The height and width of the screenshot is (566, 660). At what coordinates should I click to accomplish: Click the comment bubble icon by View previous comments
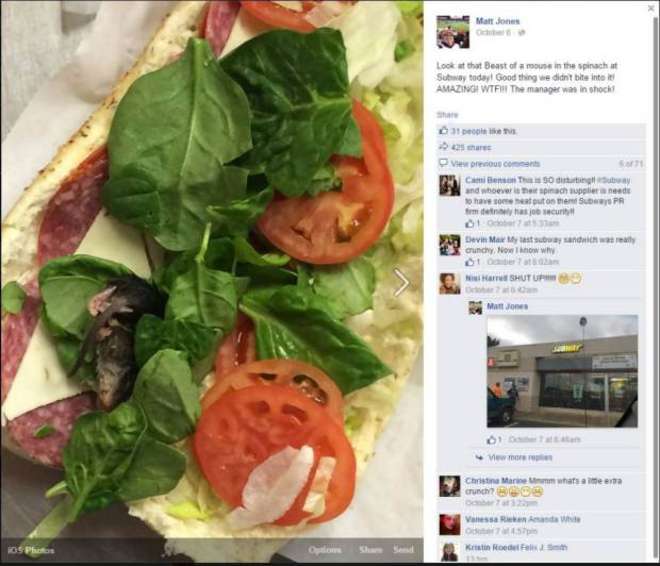[443, 163]
